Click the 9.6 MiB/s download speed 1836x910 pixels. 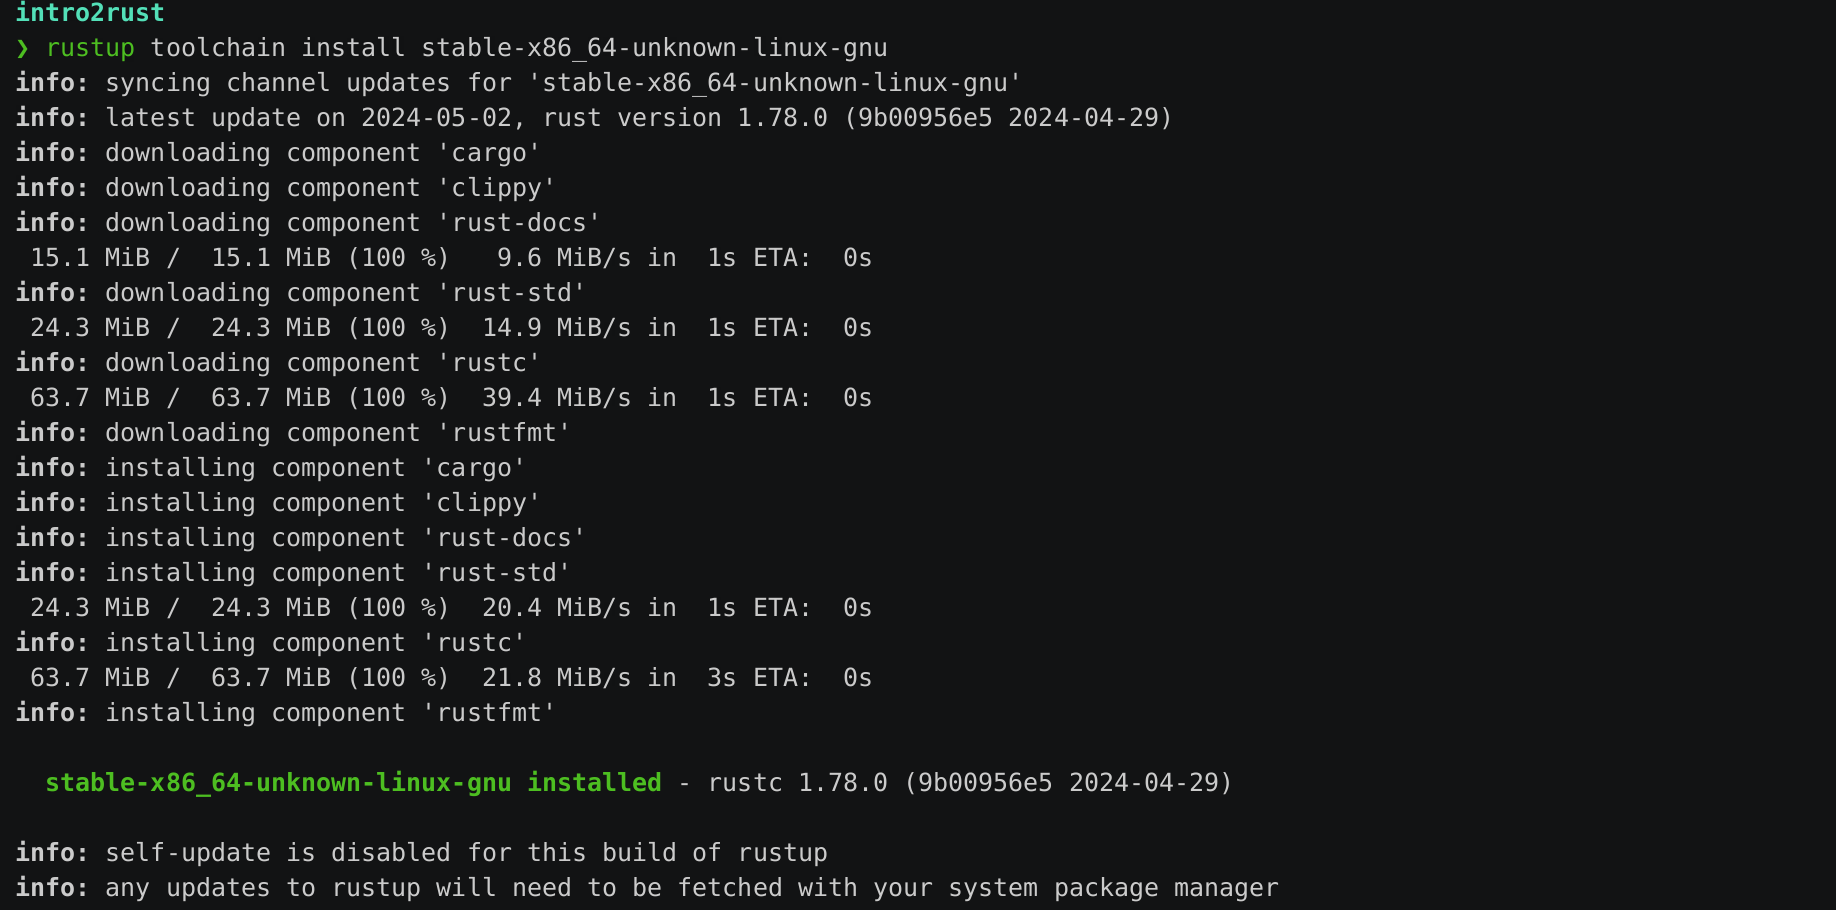point(564,258)
